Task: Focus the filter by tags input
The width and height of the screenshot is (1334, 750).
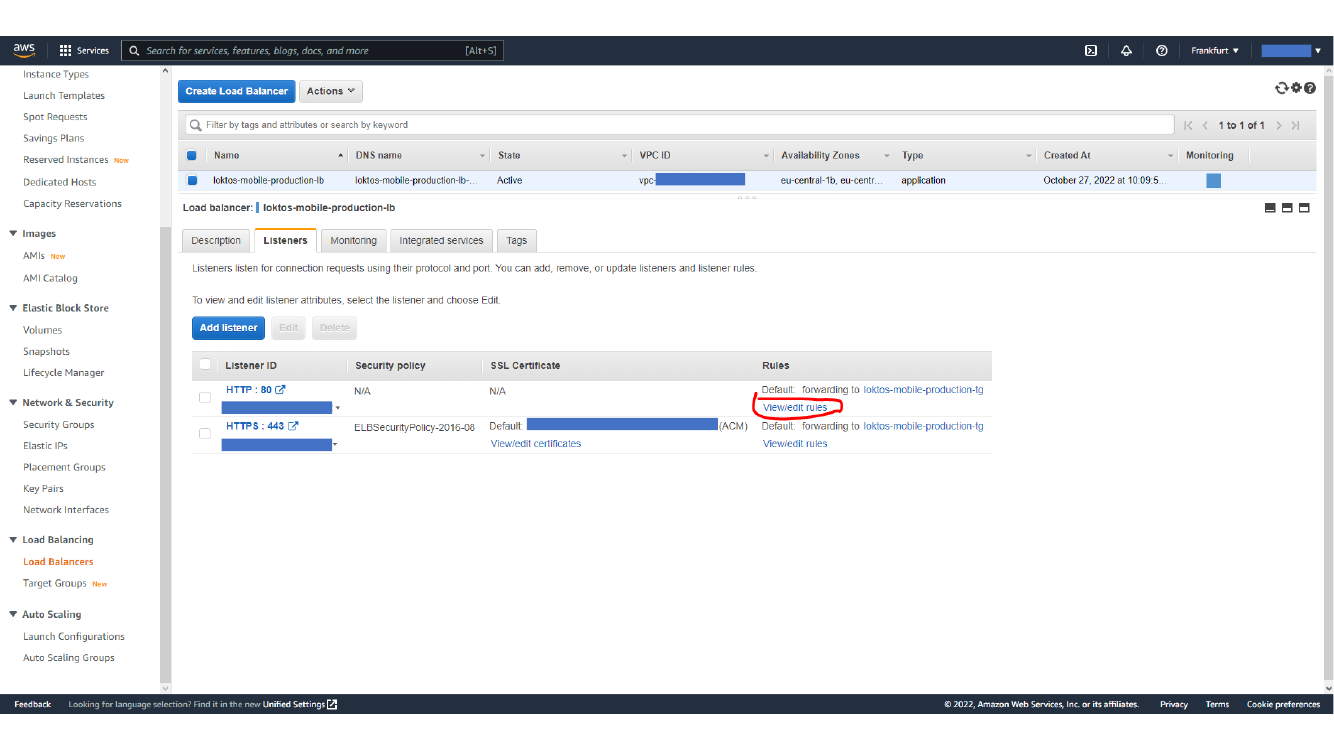Action: coord(680,125)
